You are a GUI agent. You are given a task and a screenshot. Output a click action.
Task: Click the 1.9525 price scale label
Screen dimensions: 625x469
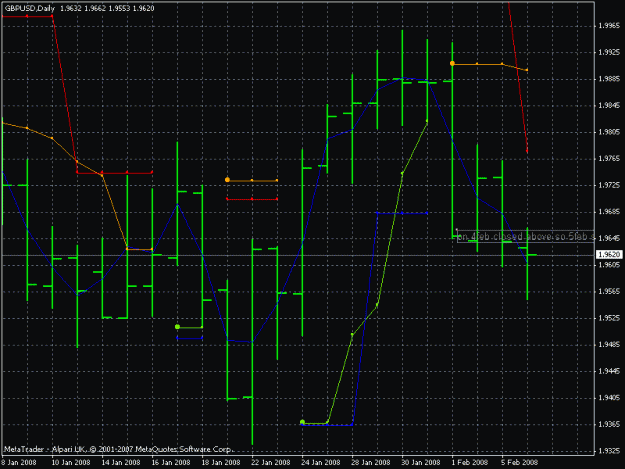coord(609,318)
